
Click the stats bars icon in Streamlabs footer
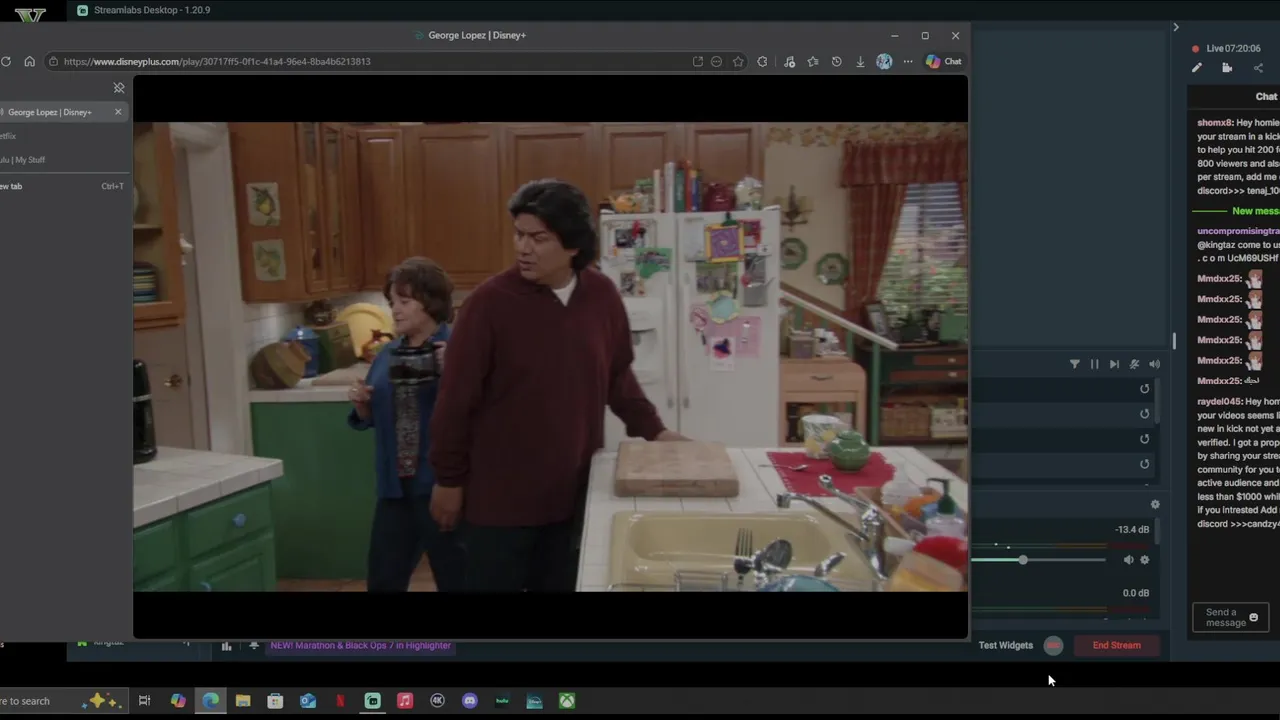226,646
